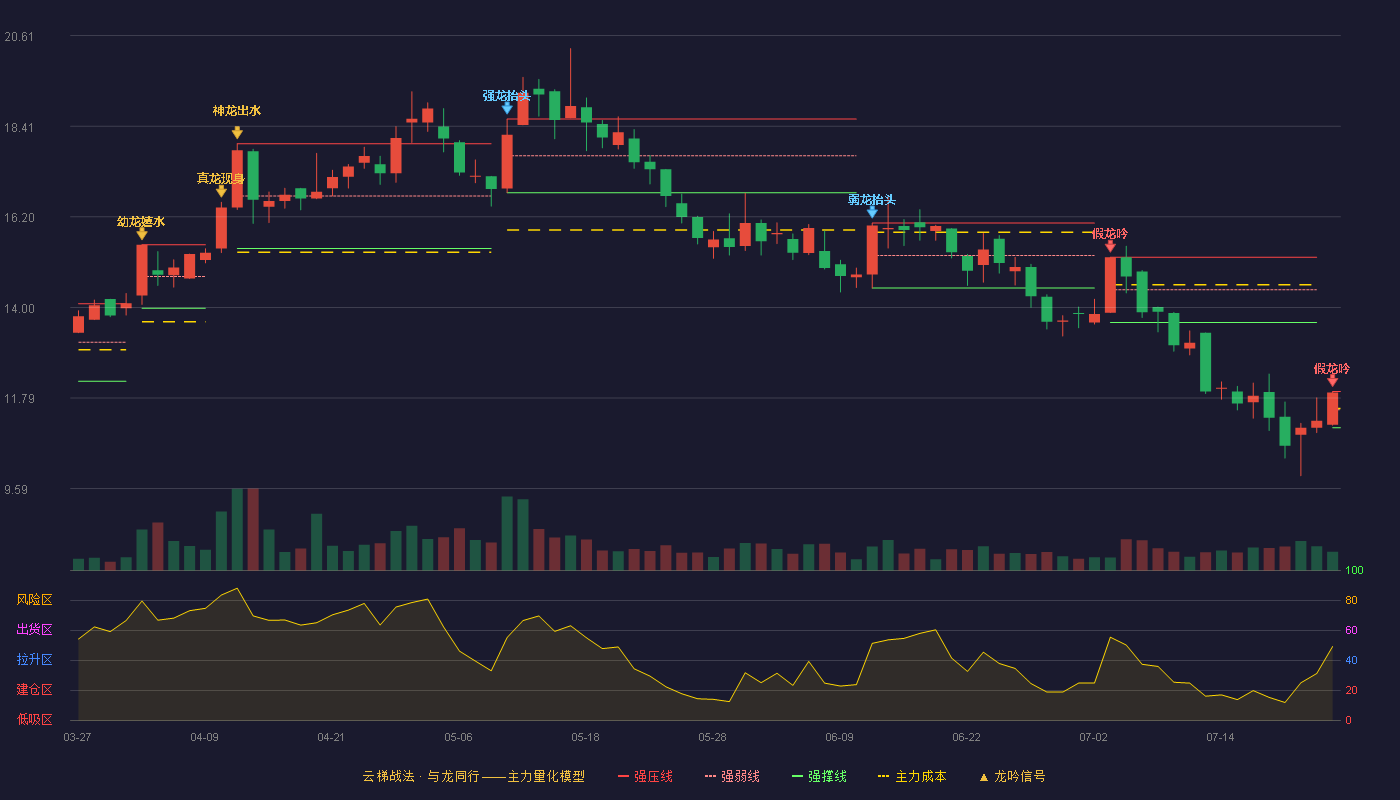Screen dimensions: 1400x800
Task: Select the 拉升区 zone label
Action: (34, 660)
